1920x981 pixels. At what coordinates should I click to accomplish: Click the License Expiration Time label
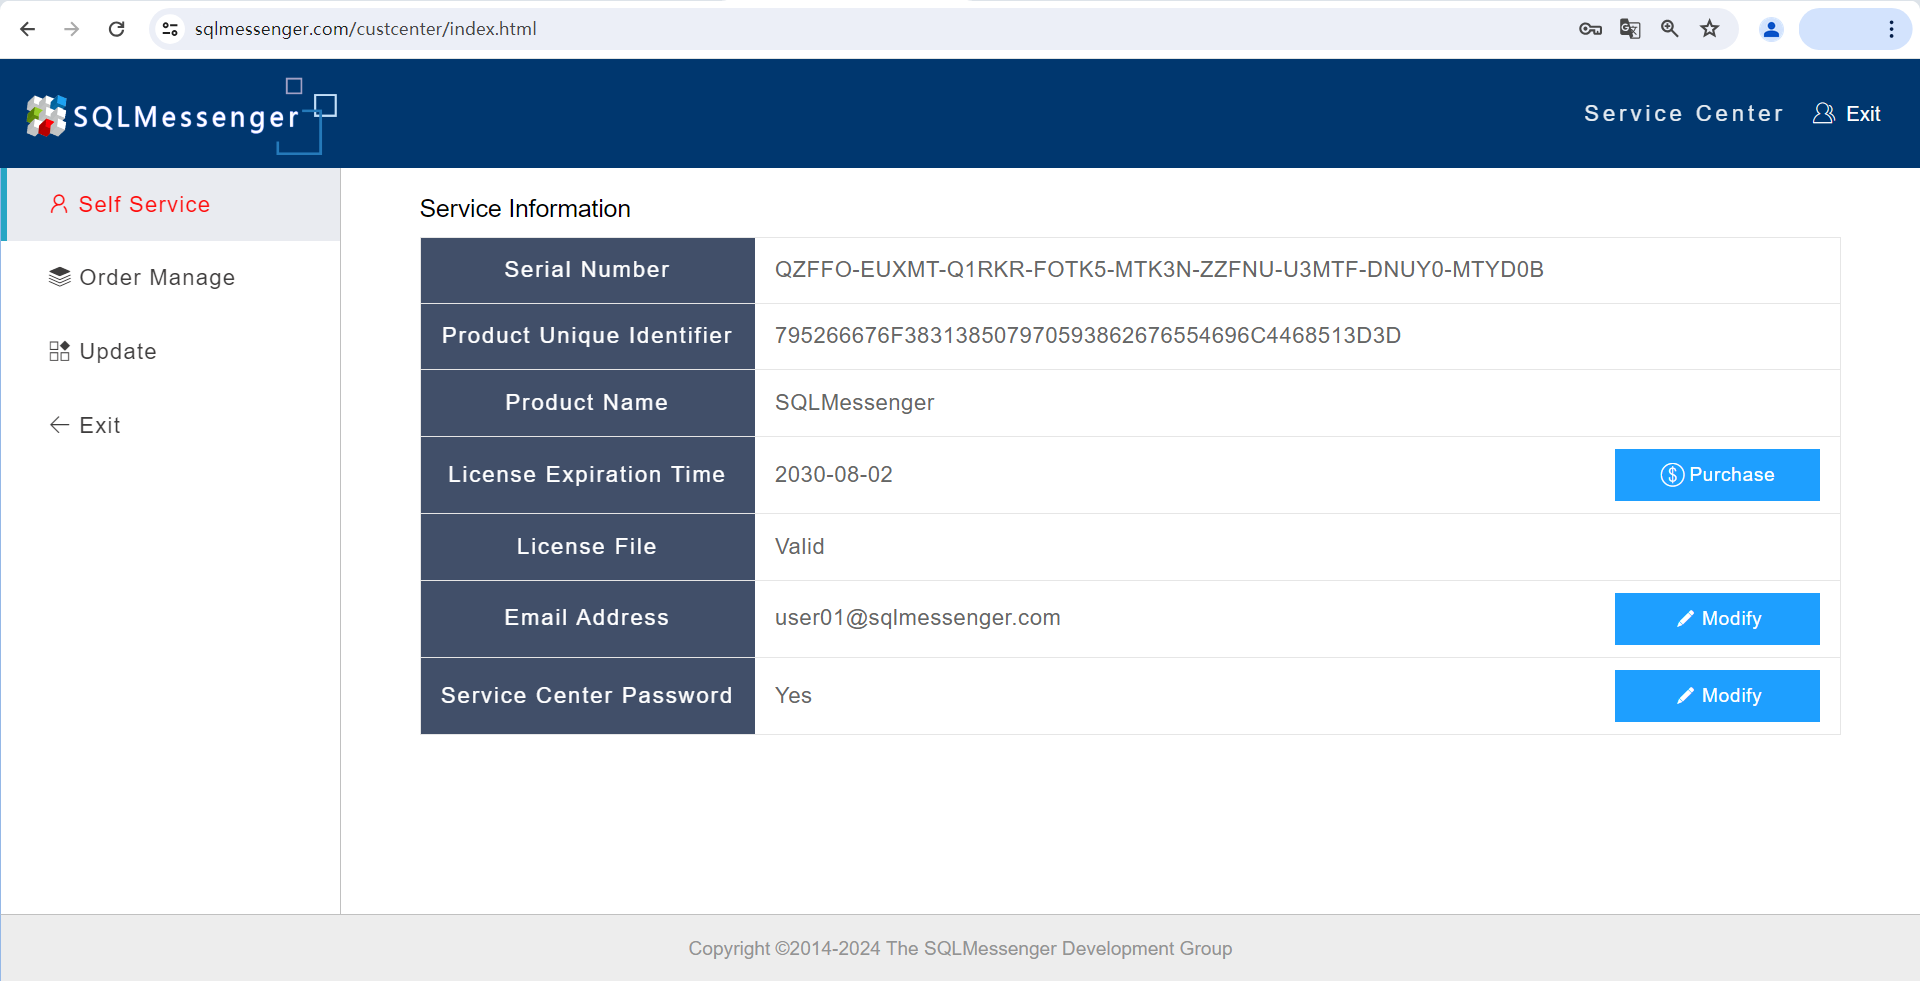click(x=587, y=475)
